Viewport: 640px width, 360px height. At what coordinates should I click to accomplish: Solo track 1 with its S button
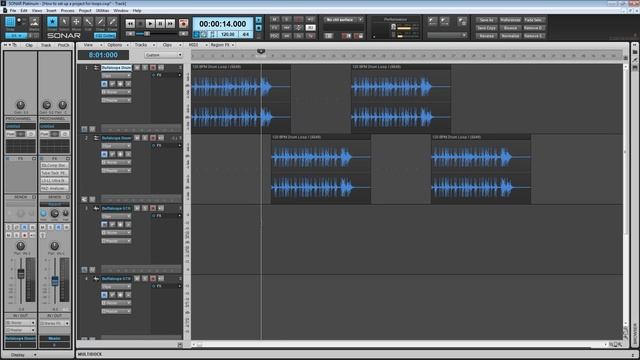(x=145, y=68)
